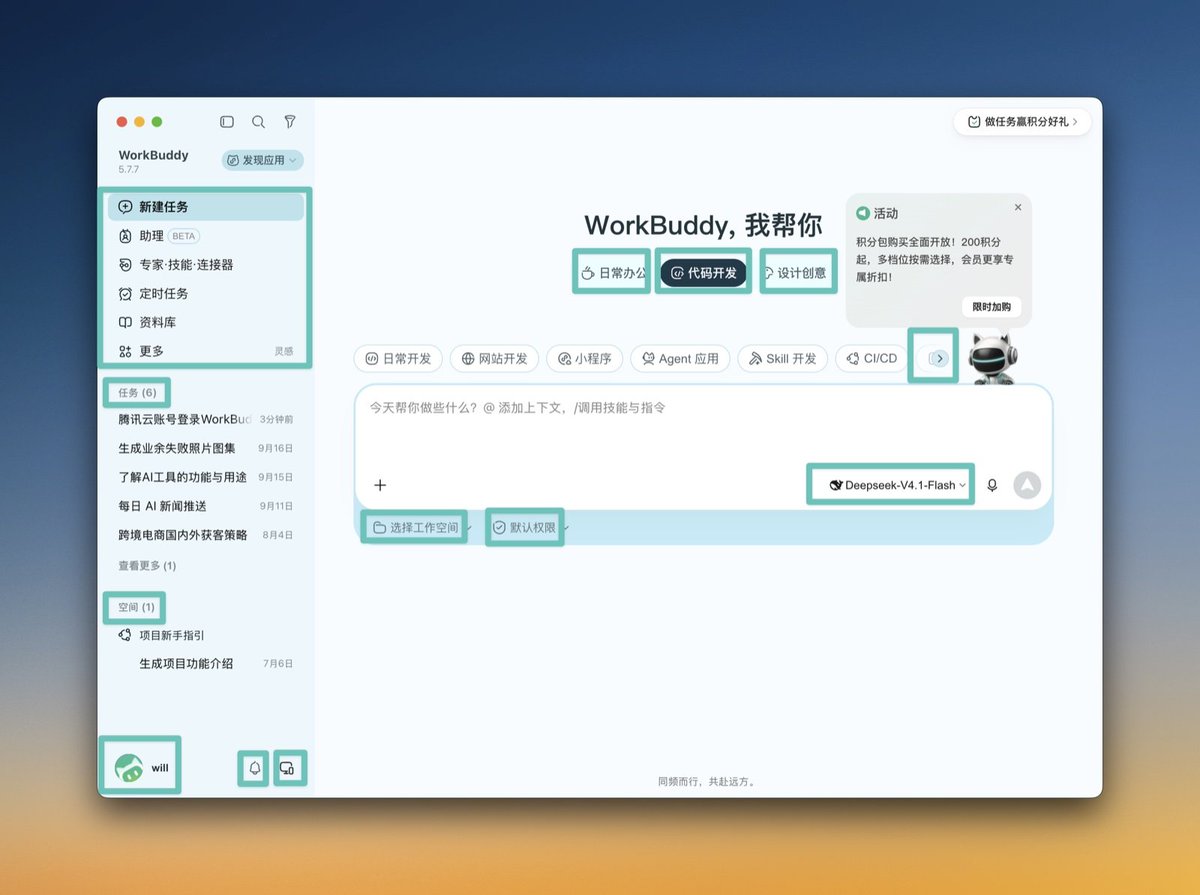
Task: Collapse the 任务 (6) section header
Action: tap(137, 392)
